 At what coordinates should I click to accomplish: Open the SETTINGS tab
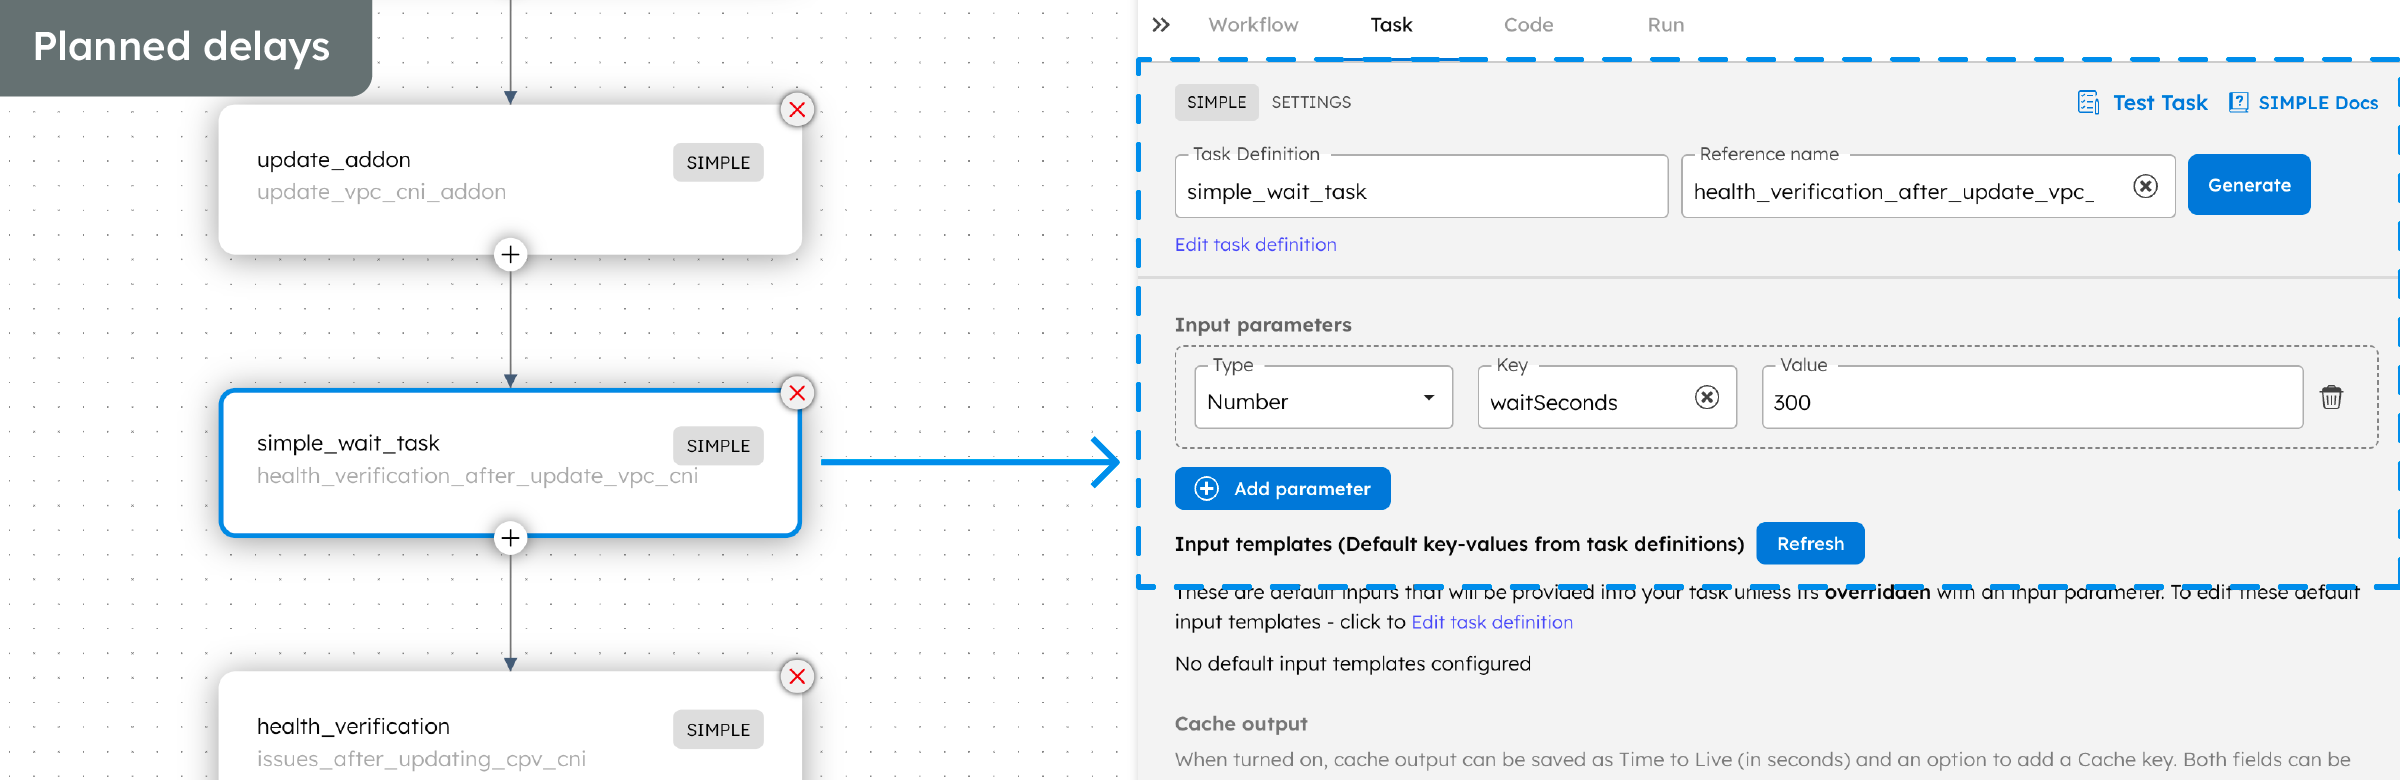coord(1311,102)
